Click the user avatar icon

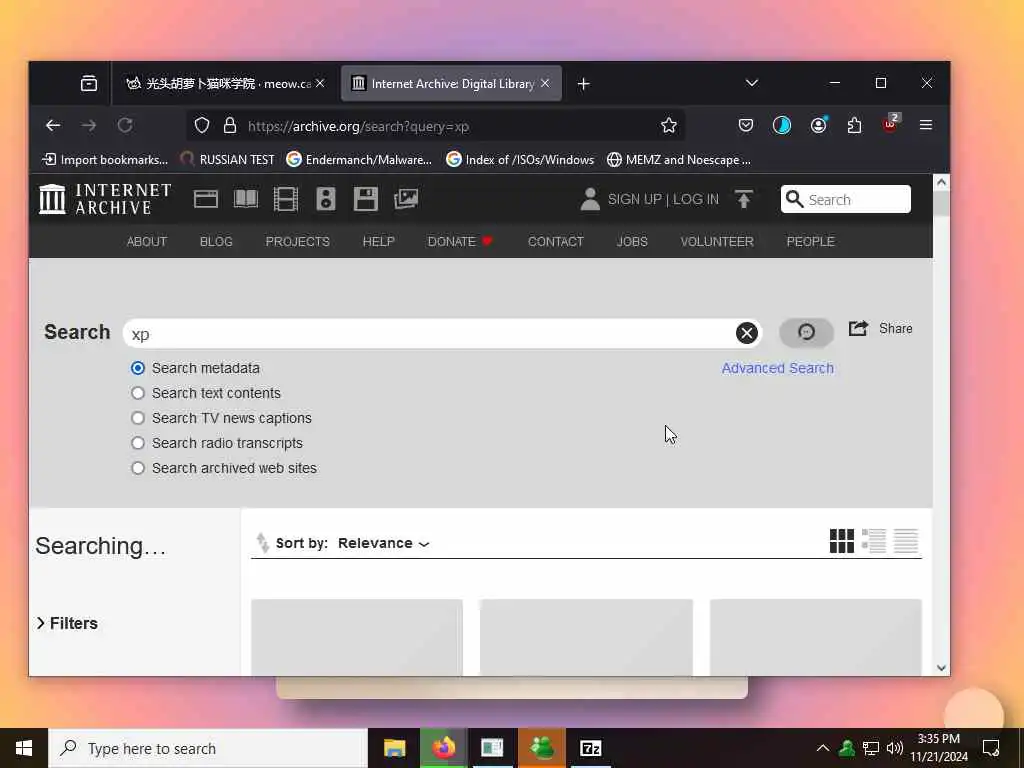click(x=590, y=199)
